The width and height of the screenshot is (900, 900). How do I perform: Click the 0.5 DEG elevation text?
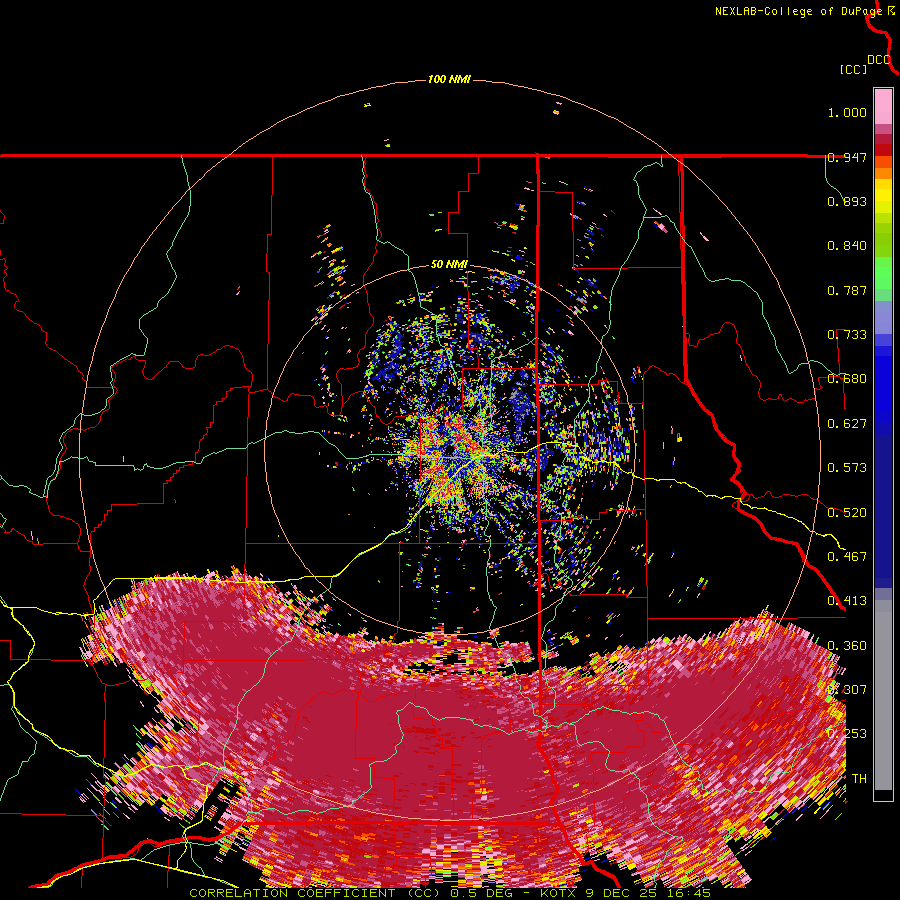click(482, 893)
